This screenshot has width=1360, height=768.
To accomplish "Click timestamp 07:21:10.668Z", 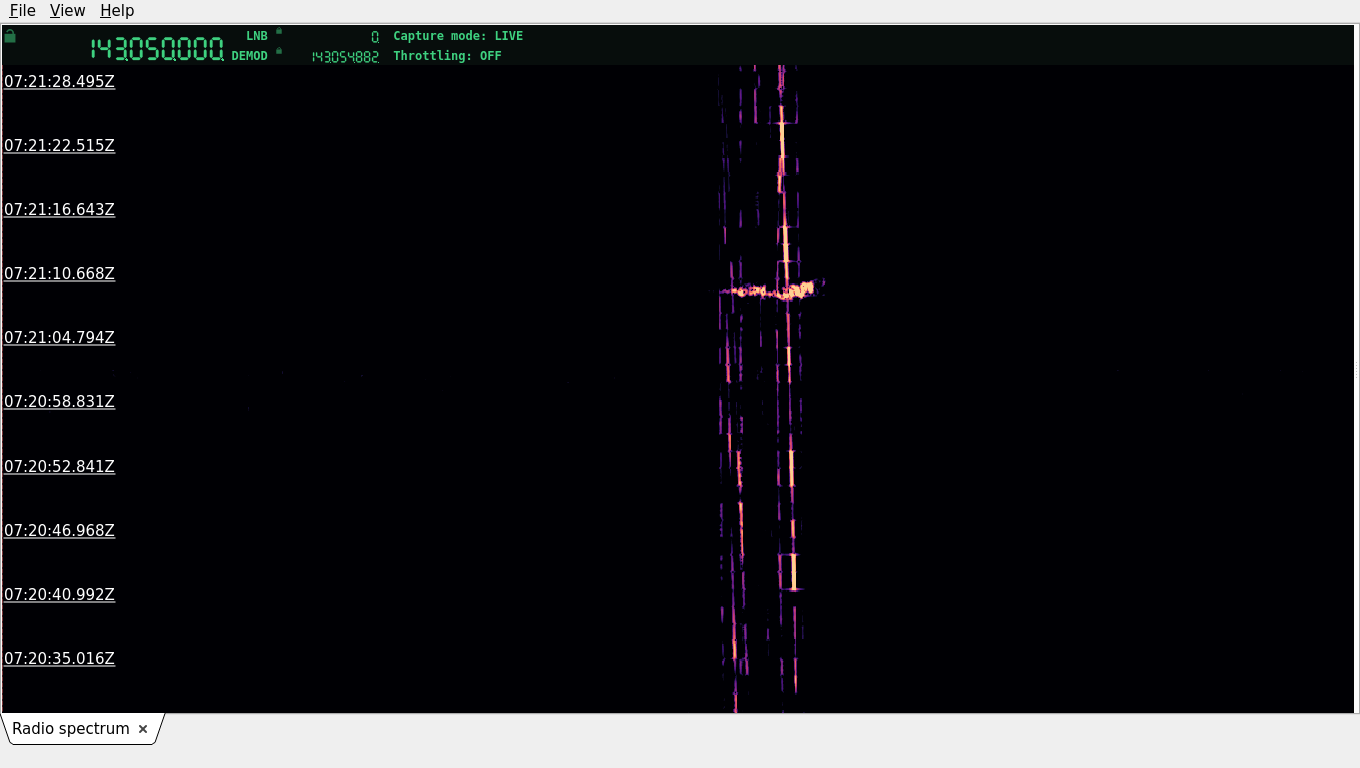I will pyautogui.click(x=59, y=274).
